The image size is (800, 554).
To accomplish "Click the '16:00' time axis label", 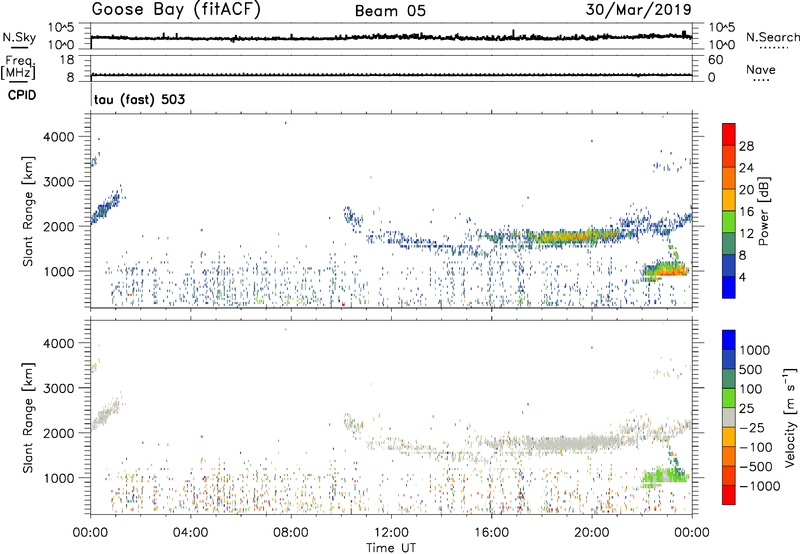I will 491,533.
